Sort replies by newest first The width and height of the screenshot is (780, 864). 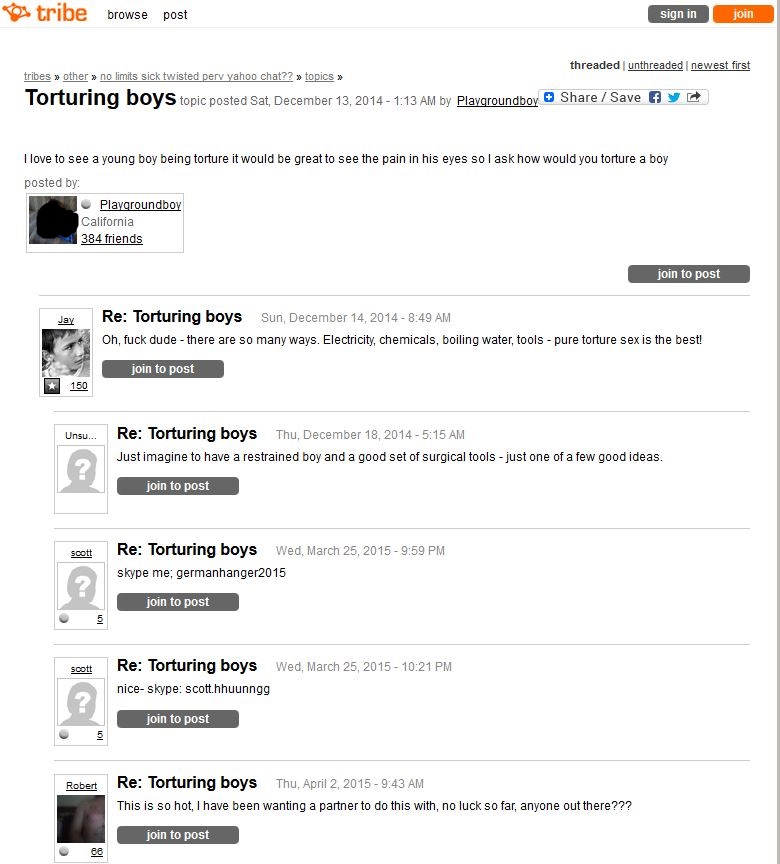(x=721, y=65)
